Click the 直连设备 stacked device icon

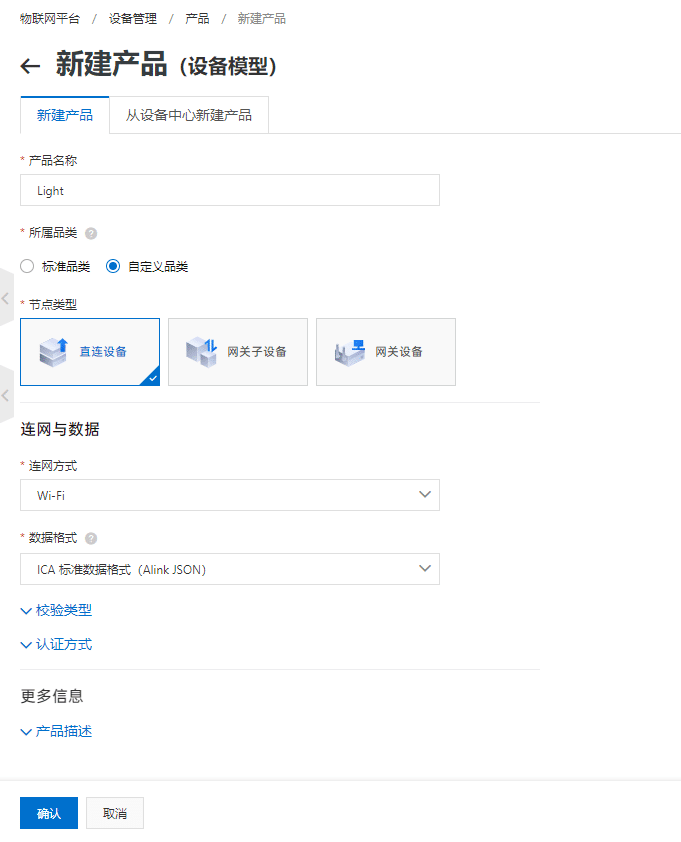pos(54,352)
